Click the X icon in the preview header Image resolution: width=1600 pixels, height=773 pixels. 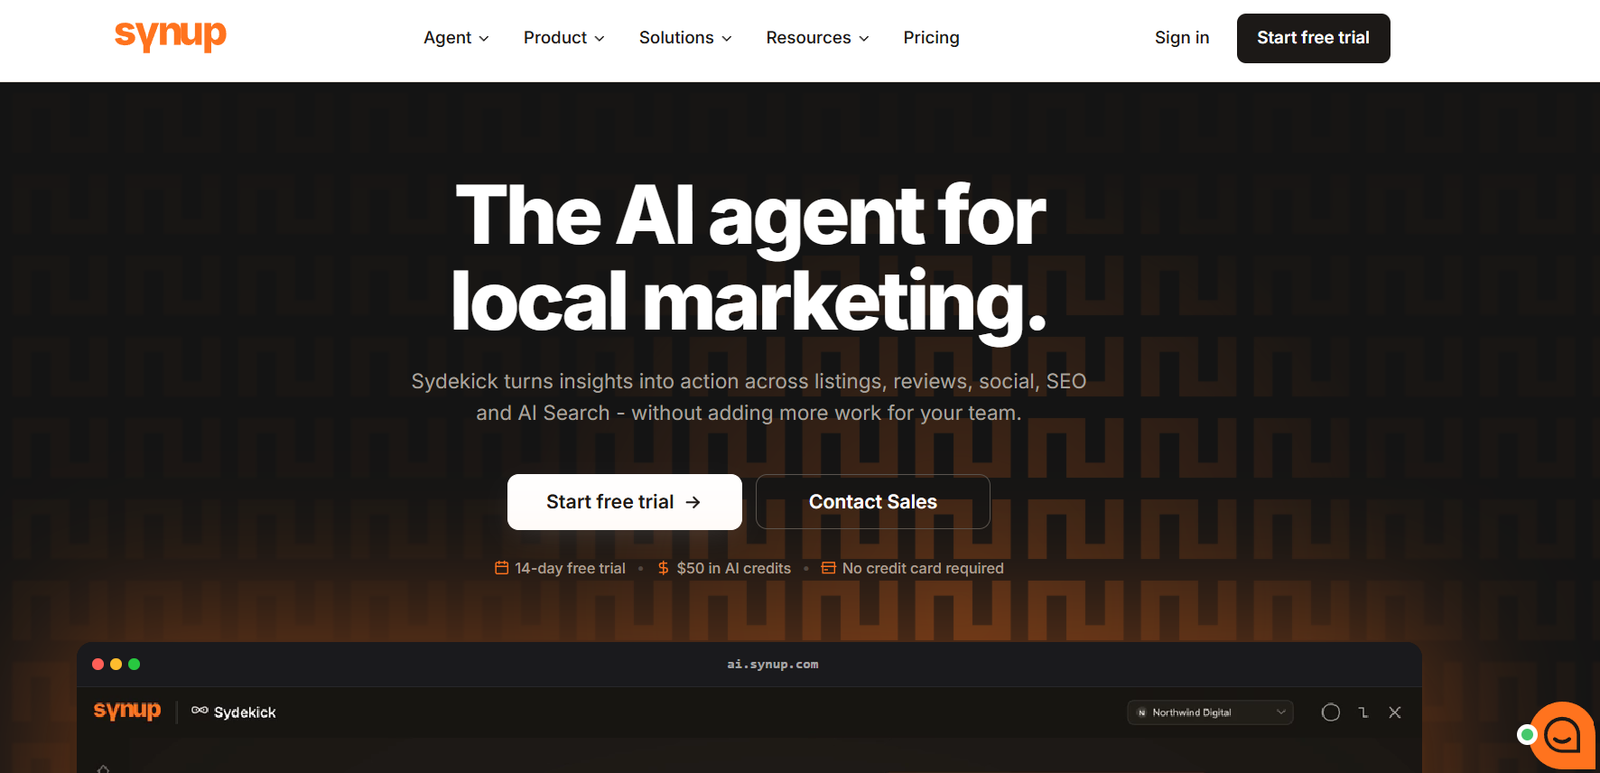tap(1395, 712)
